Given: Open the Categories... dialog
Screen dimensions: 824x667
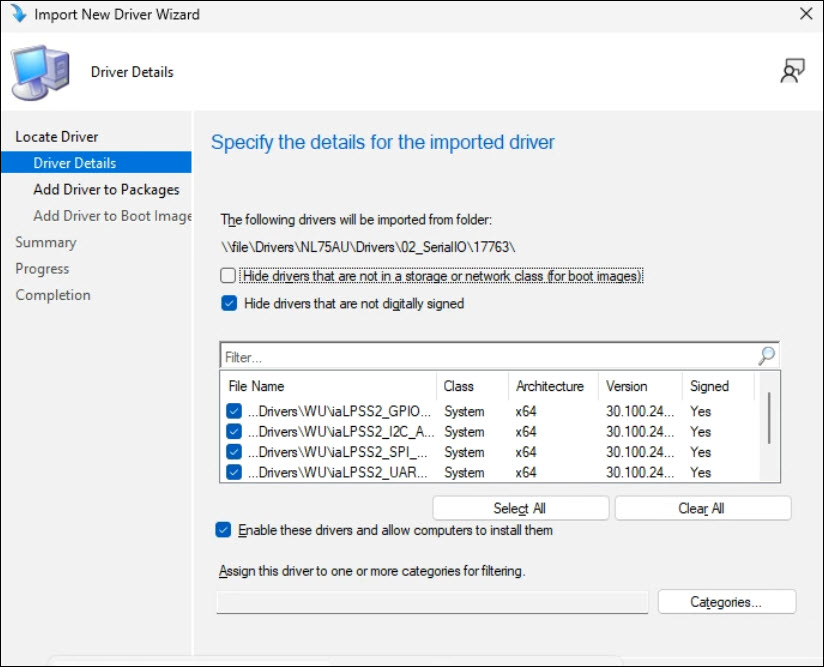Looking at the screenshot, I should click(x=726, y=602).
